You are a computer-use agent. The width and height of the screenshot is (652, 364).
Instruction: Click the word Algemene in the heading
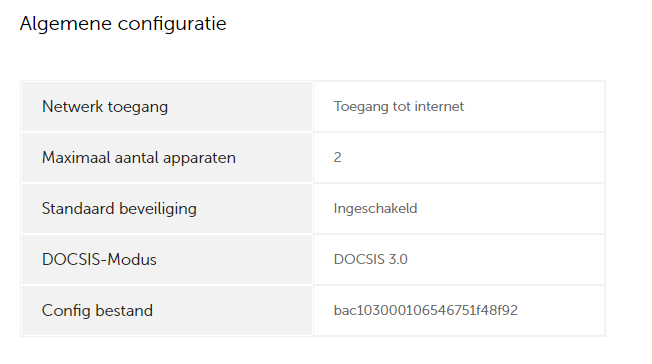pyautogui.click(x=66, y=24)
